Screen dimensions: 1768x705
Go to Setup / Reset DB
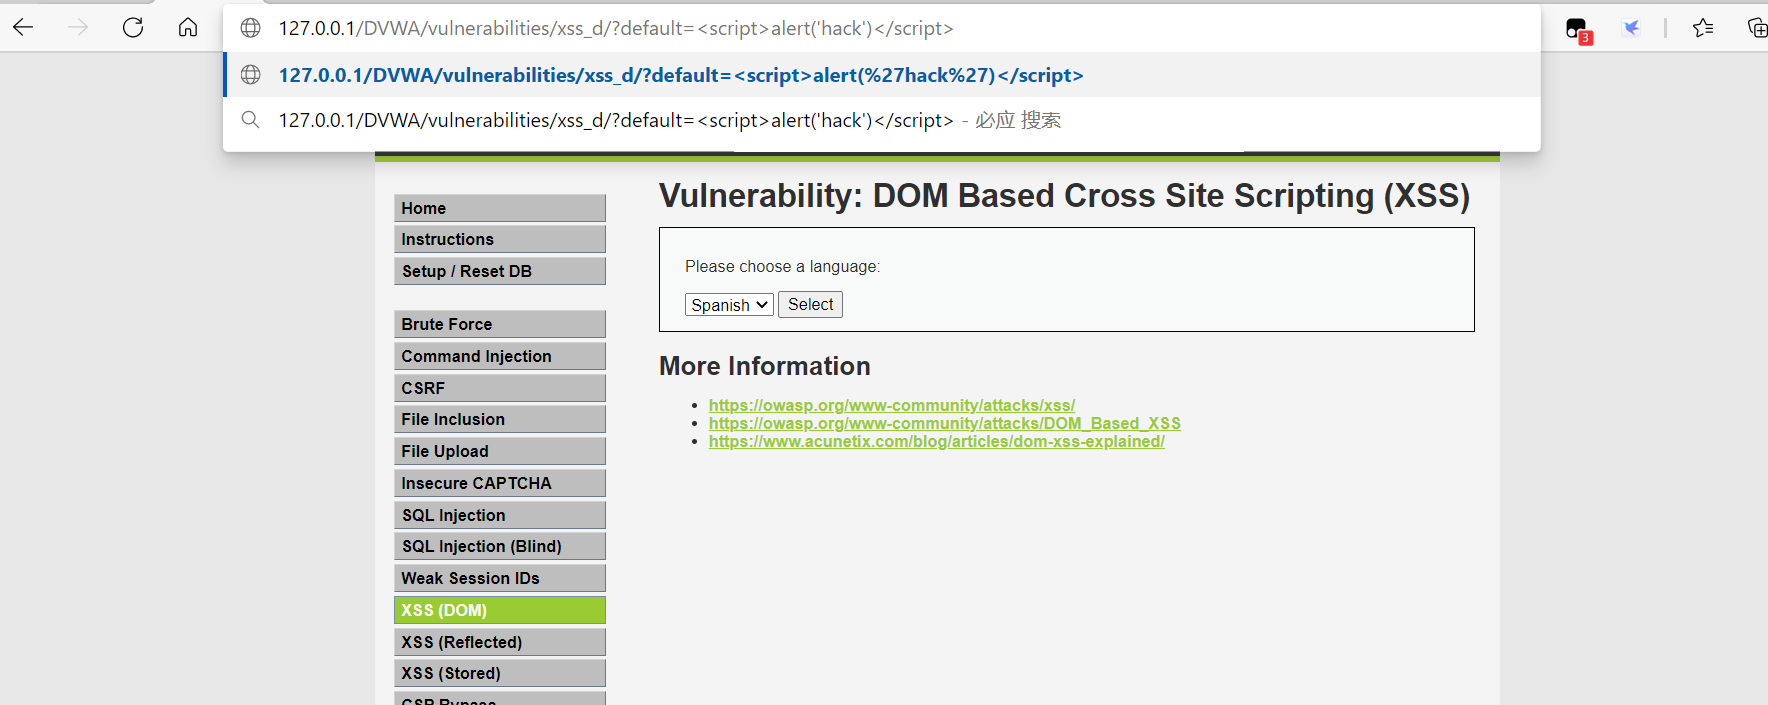point(500,271)
